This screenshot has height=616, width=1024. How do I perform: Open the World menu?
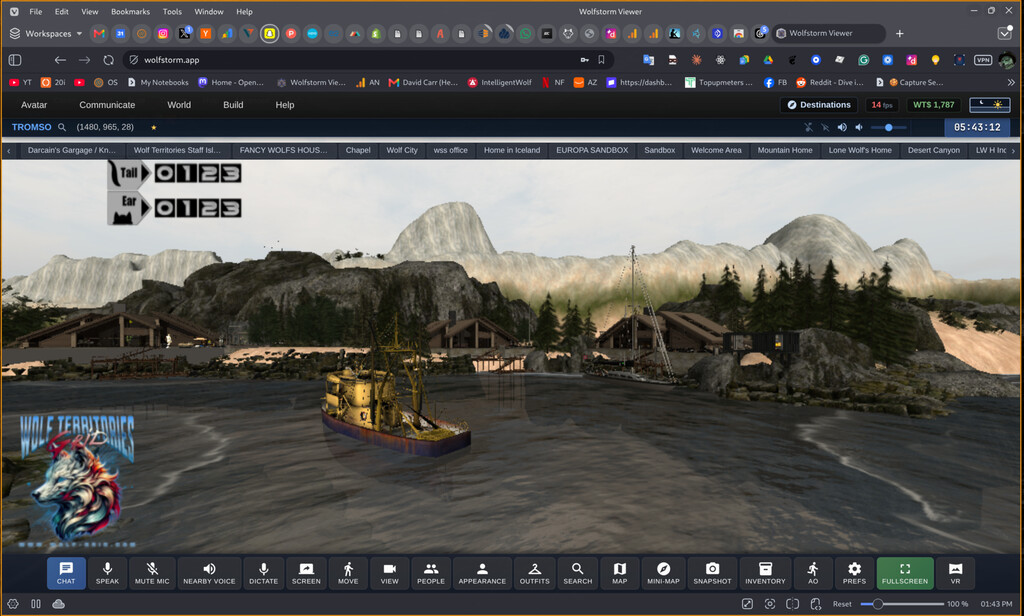point(179,105)
